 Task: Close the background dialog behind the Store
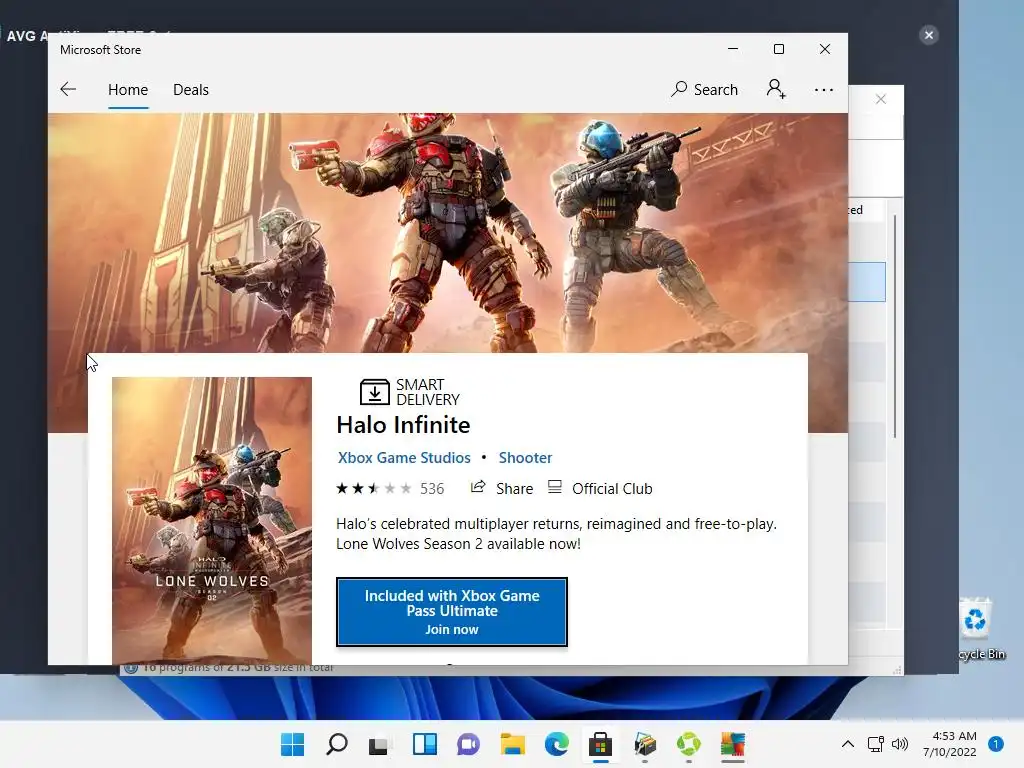tap(881, 99)
